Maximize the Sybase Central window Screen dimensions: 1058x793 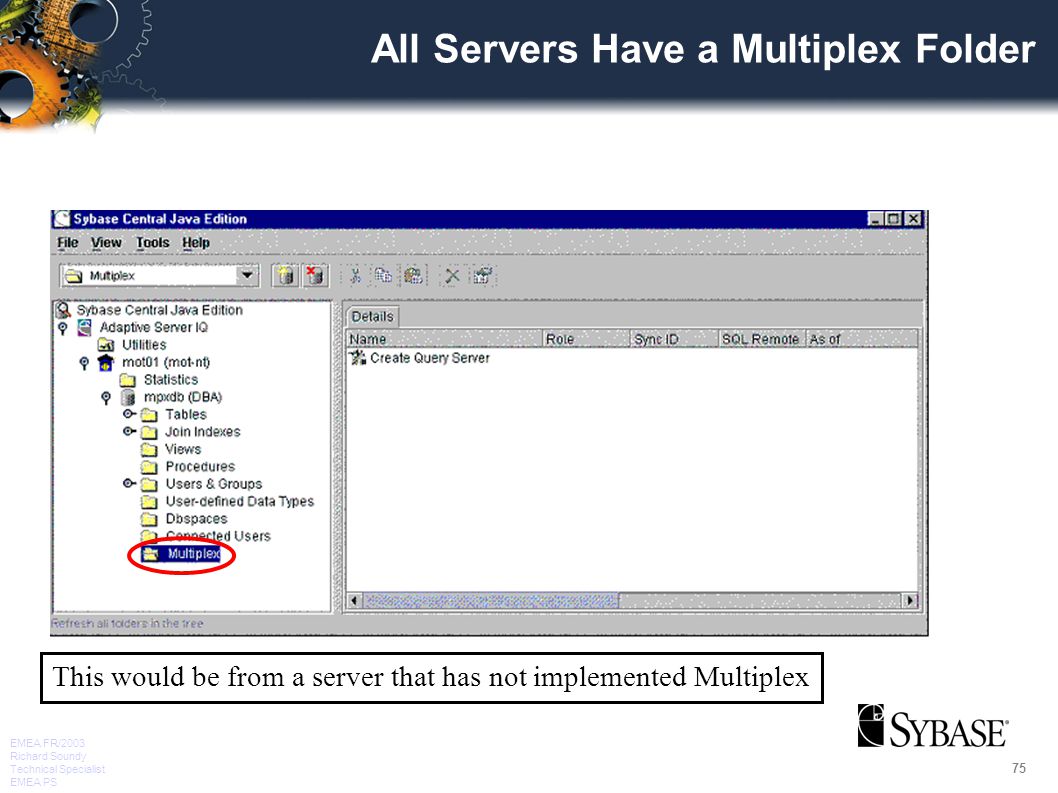click(x=893, y=219)
